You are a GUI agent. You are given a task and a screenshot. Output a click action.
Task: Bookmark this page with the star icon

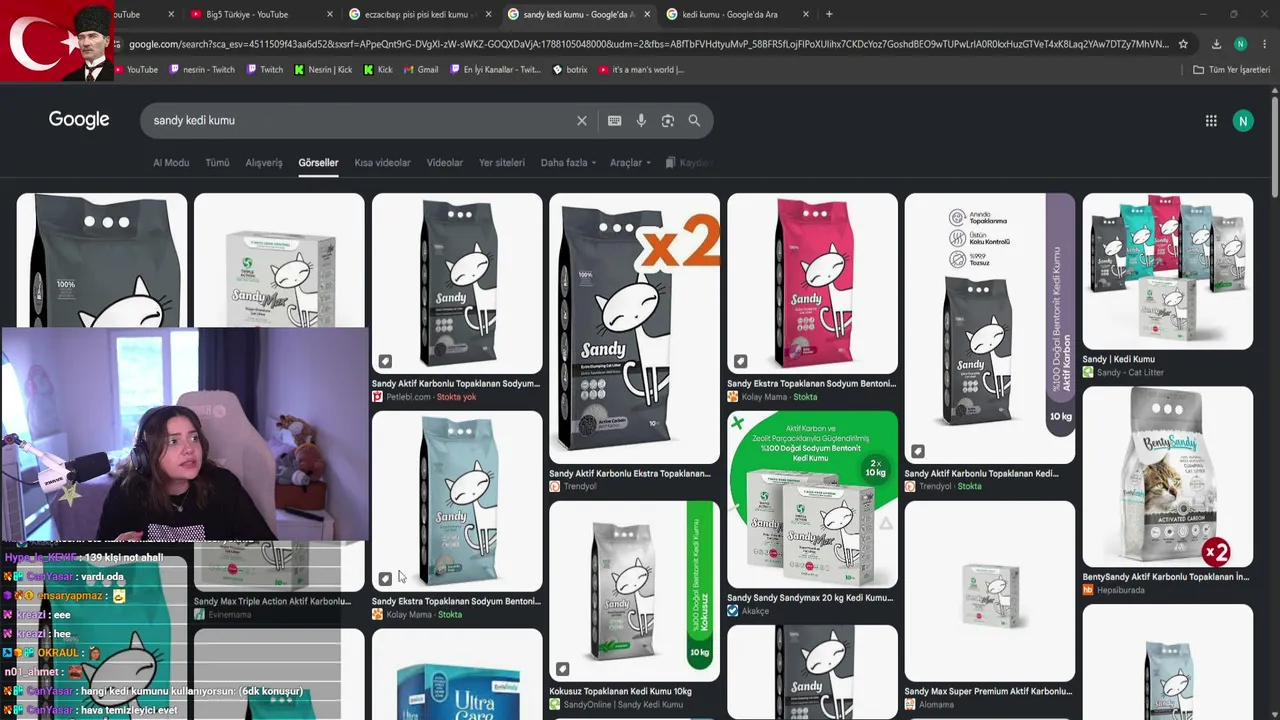(x=1183, y=44)
